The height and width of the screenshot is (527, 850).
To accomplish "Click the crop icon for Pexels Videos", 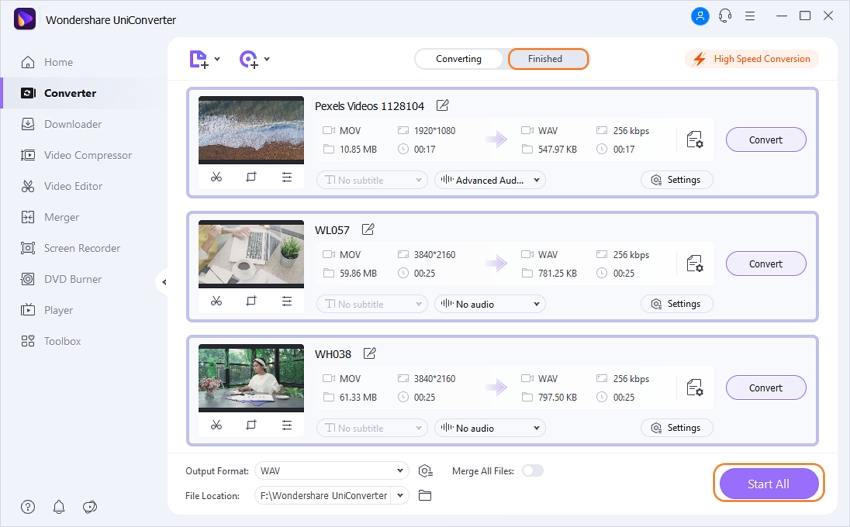I will pyautogui.click(x=251, y=177).
